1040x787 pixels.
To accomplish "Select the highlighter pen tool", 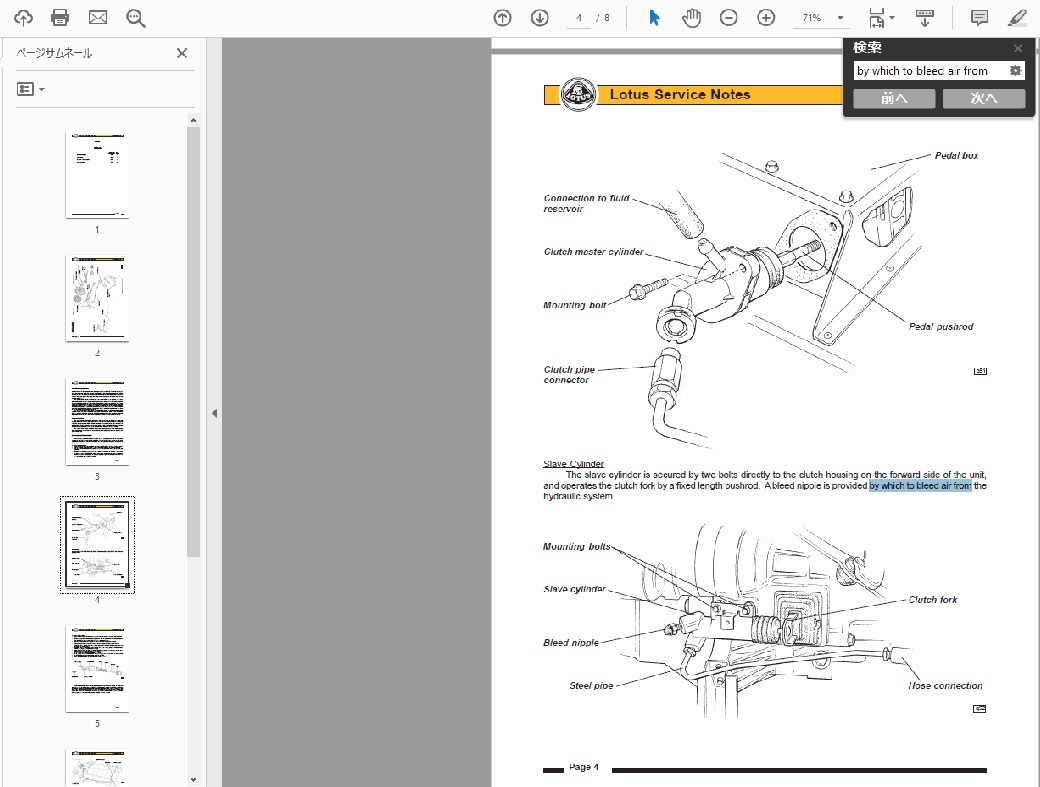I will 1017,18.
